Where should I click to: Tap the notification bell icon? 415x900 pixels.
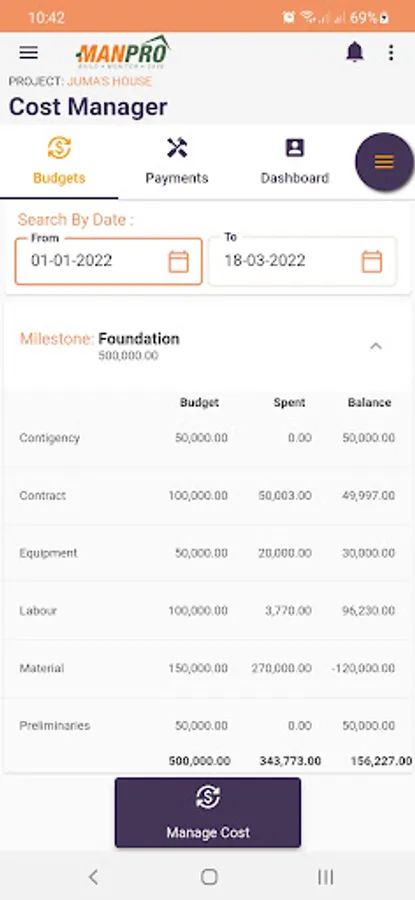[x=355, y=52]
